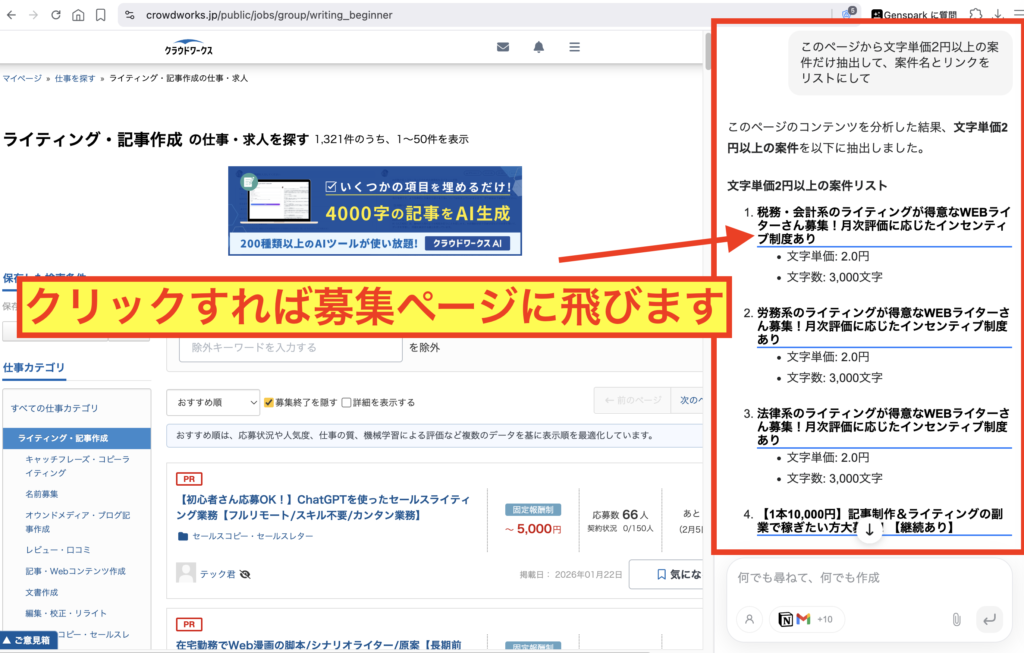
Task: Click the browser home icon
Action: [x=78, y=15]
